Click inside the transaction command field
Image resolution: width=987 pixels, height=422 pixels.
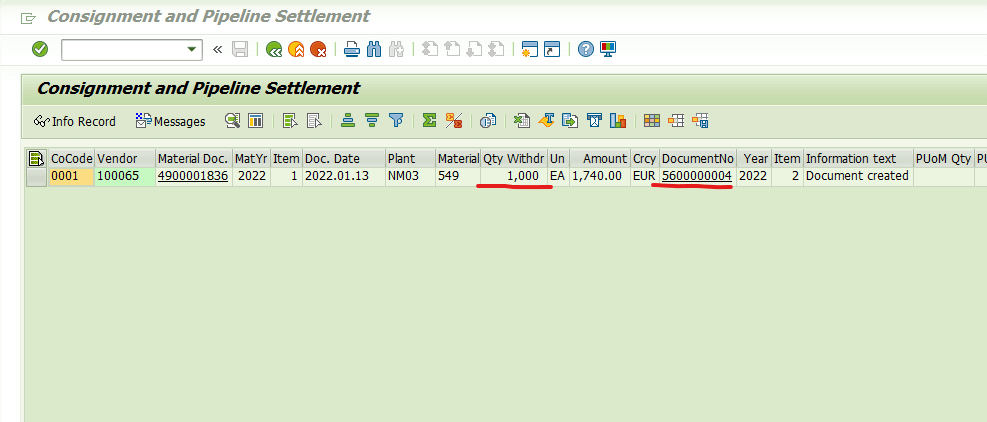(x=123, y=50)
